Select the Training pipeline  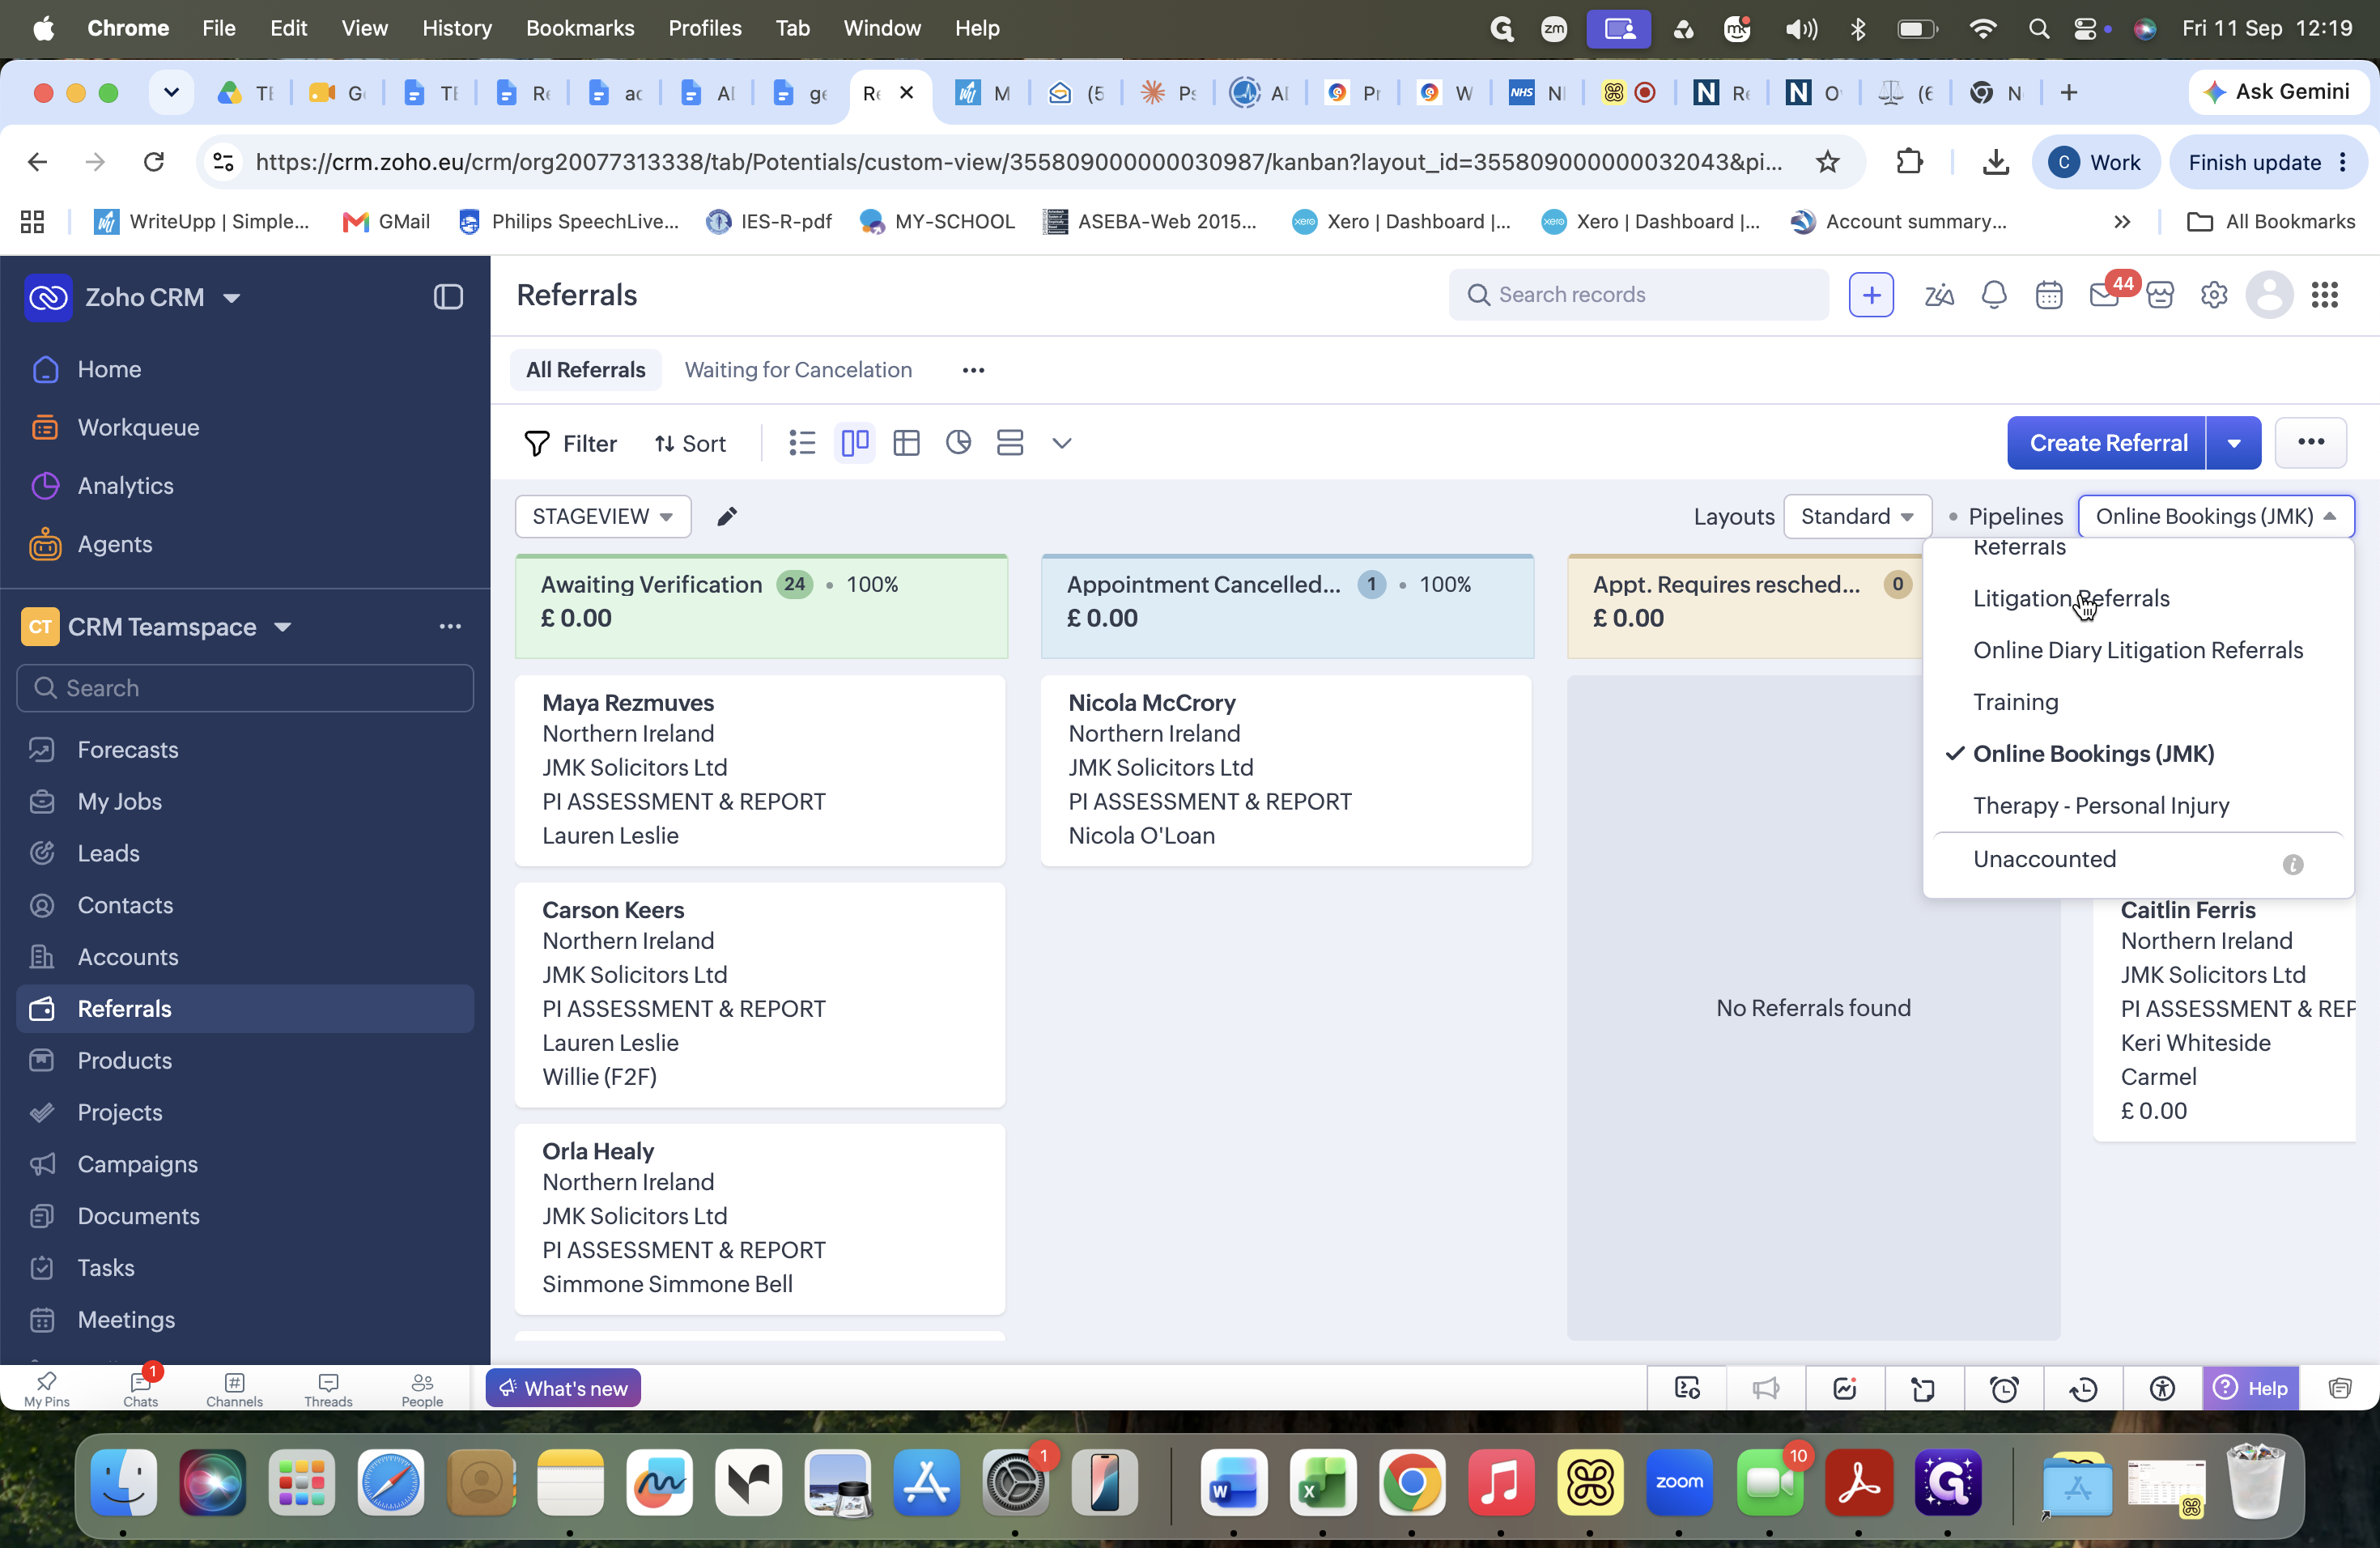2015,702
